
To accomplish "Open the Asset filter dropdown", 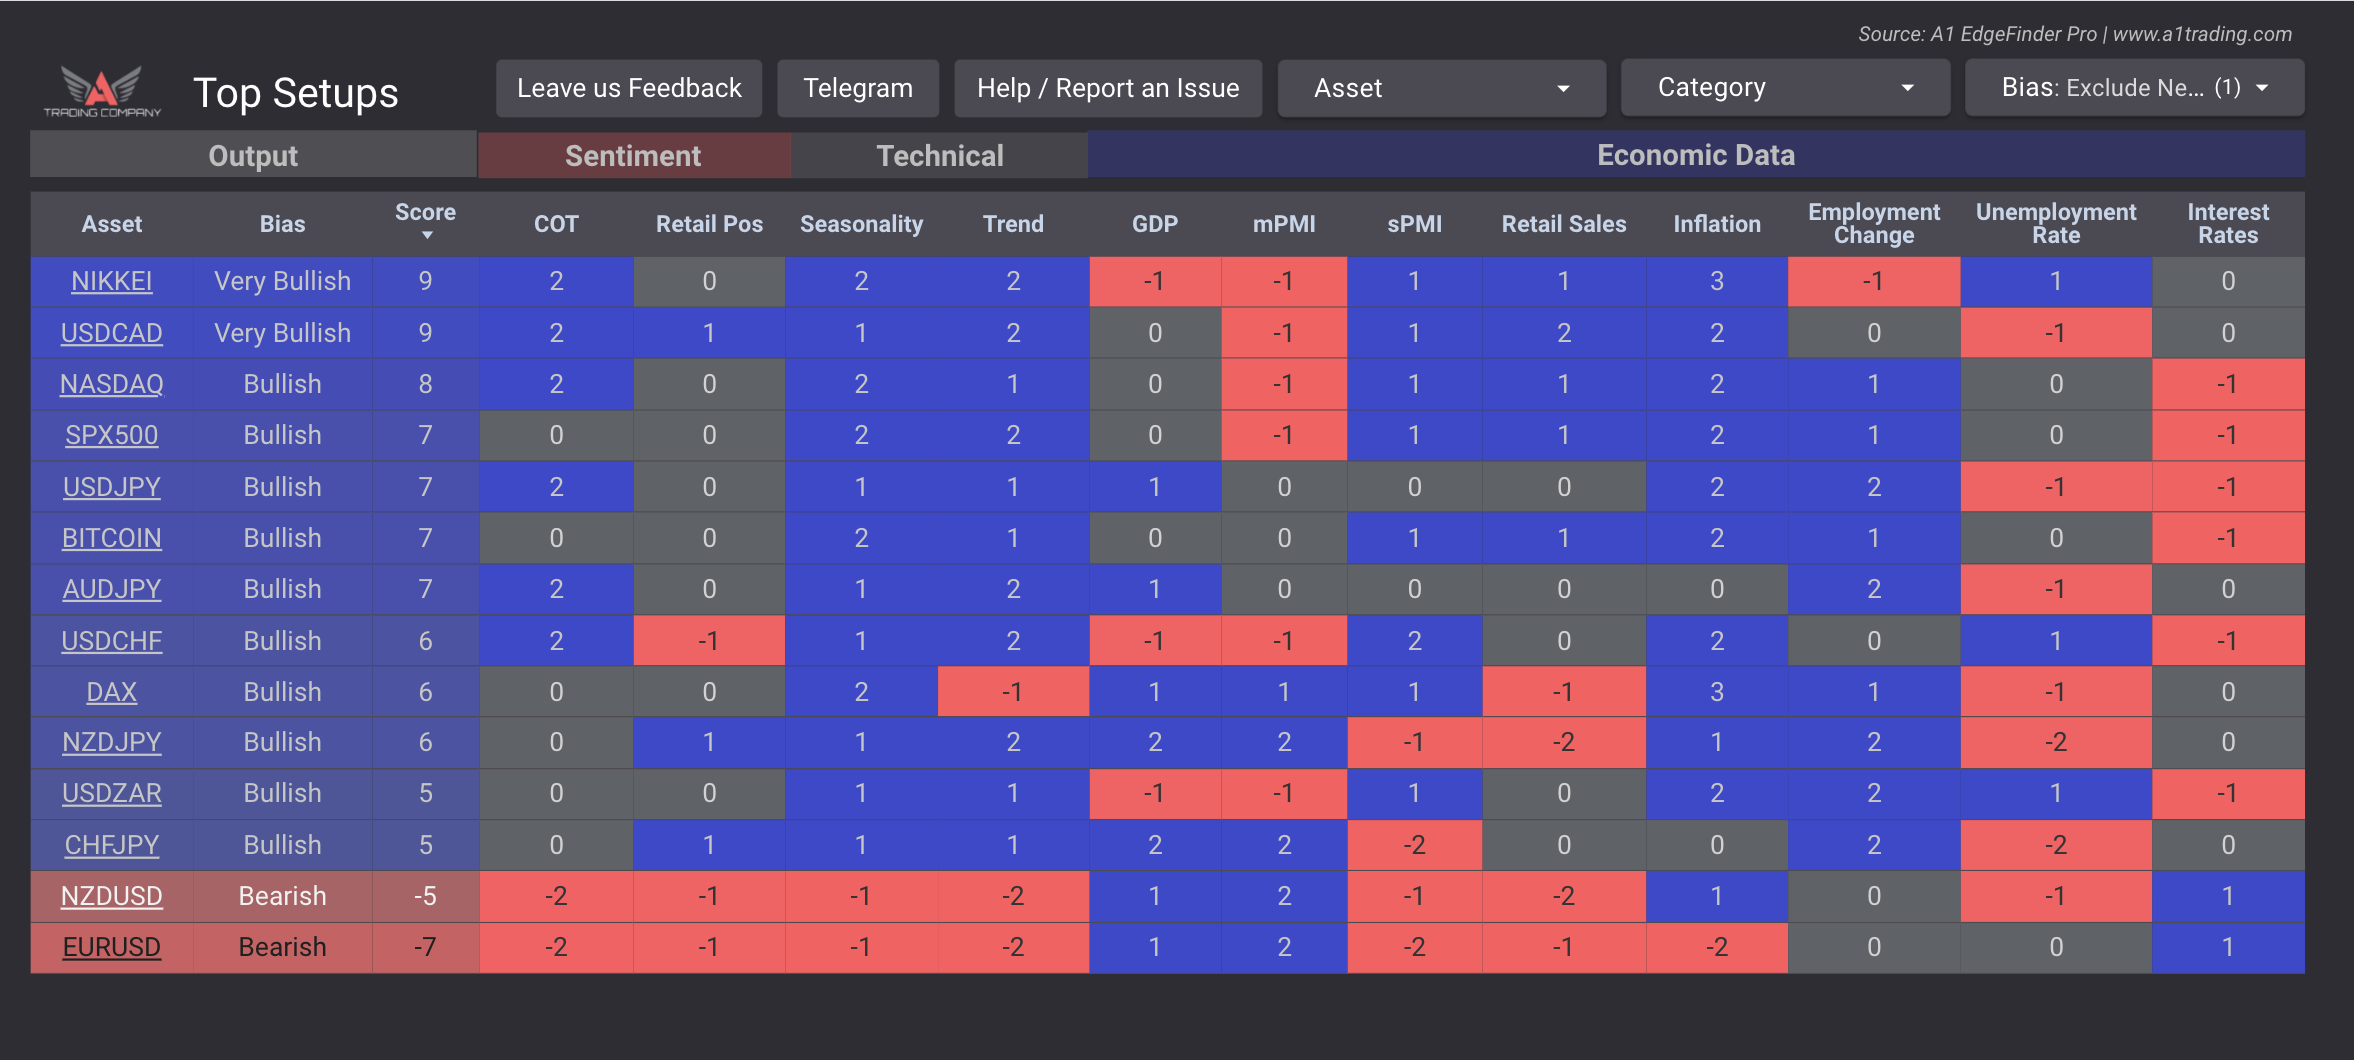I will click(x=1441, y=88).
